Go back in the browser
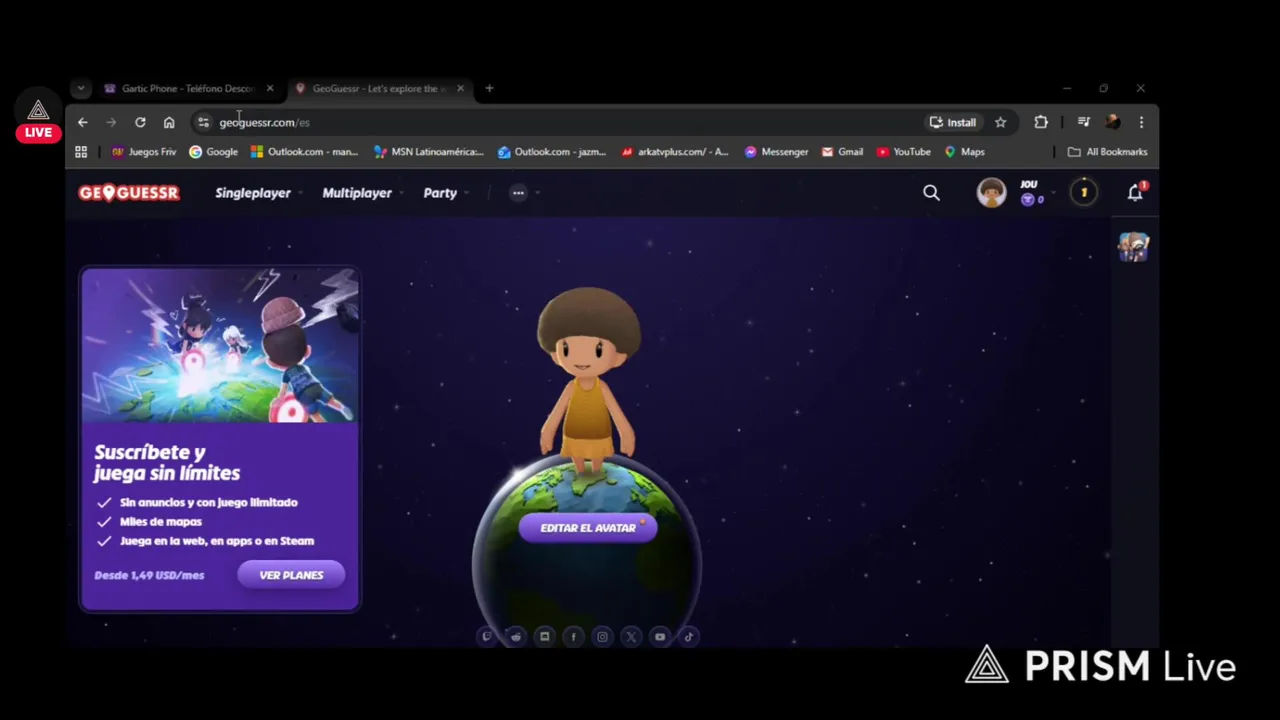Image resolution: width=1280 pixels, height=720 pixels. tap(83, 122)
